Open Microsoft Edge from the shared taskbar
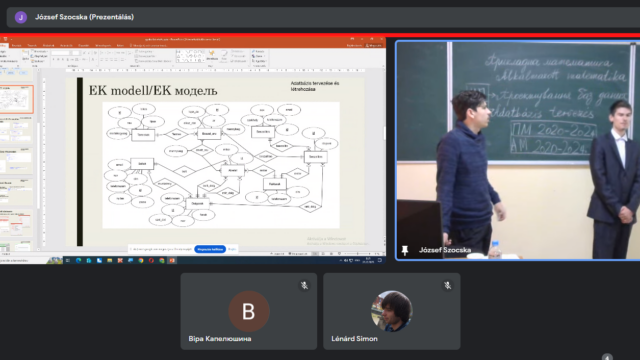The width and height of the screenshot is (640, 360). pos(78,260)
